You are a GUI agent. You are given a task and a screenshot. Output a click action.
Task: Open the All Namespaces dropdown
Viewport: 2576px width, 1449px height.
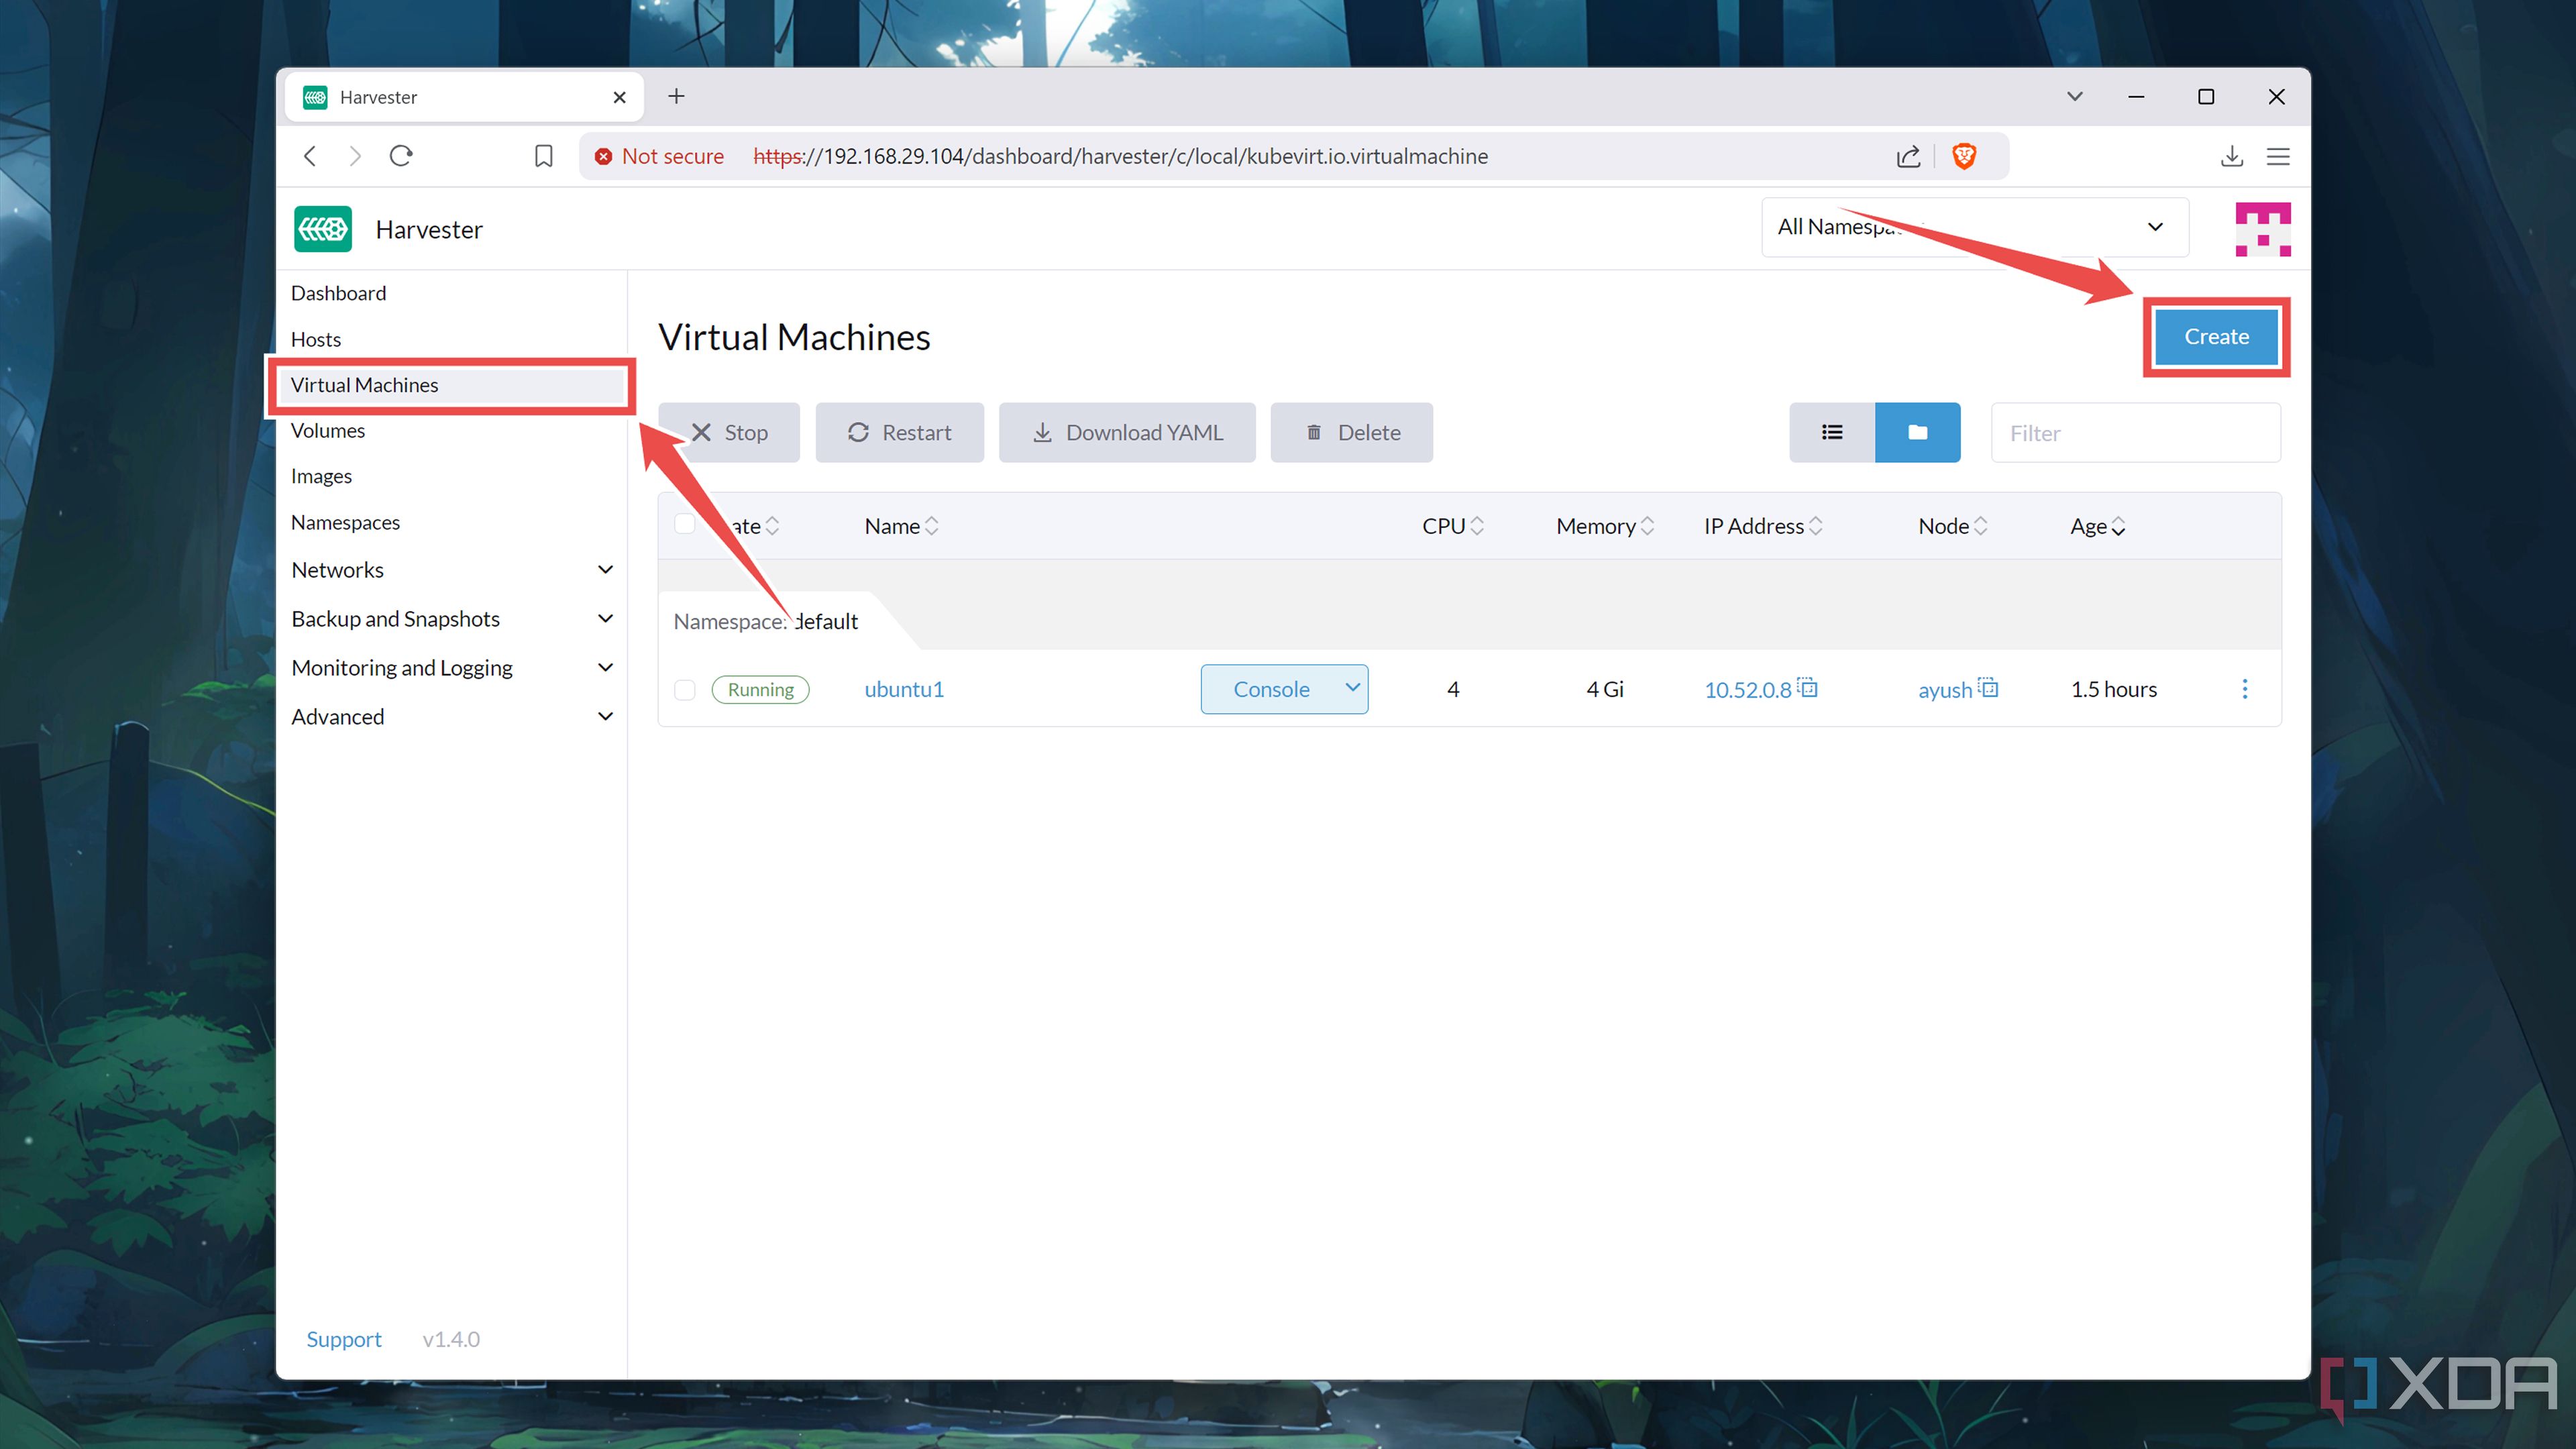(1975, 228)
